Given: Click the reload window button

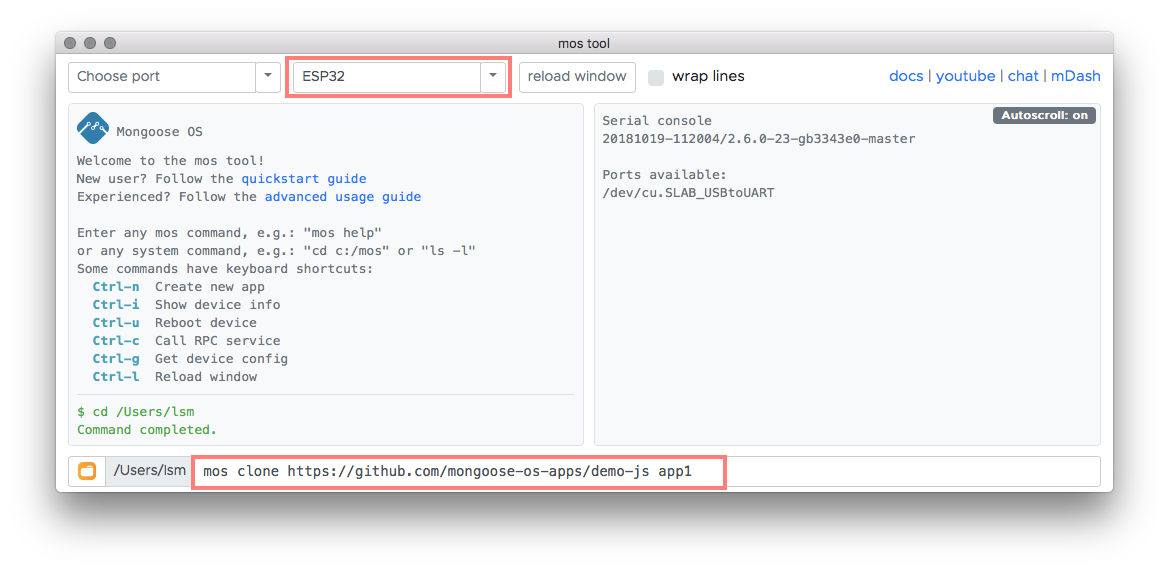Looking at the screenshot, I should click(x=577, y=77).
